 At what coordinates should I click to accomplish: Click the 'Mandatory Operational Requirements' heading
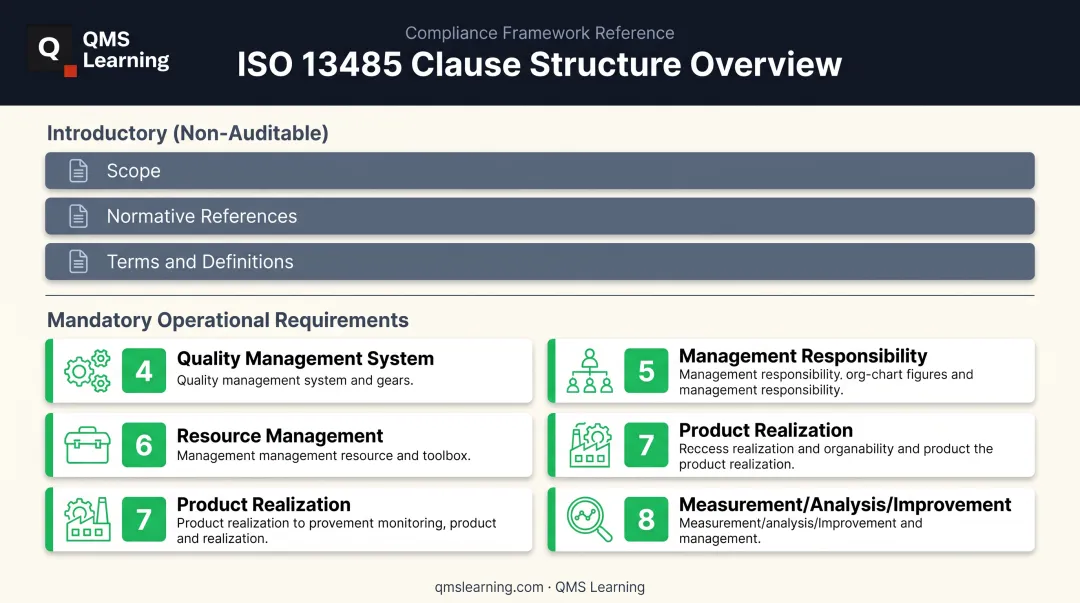tap(227, 320)
